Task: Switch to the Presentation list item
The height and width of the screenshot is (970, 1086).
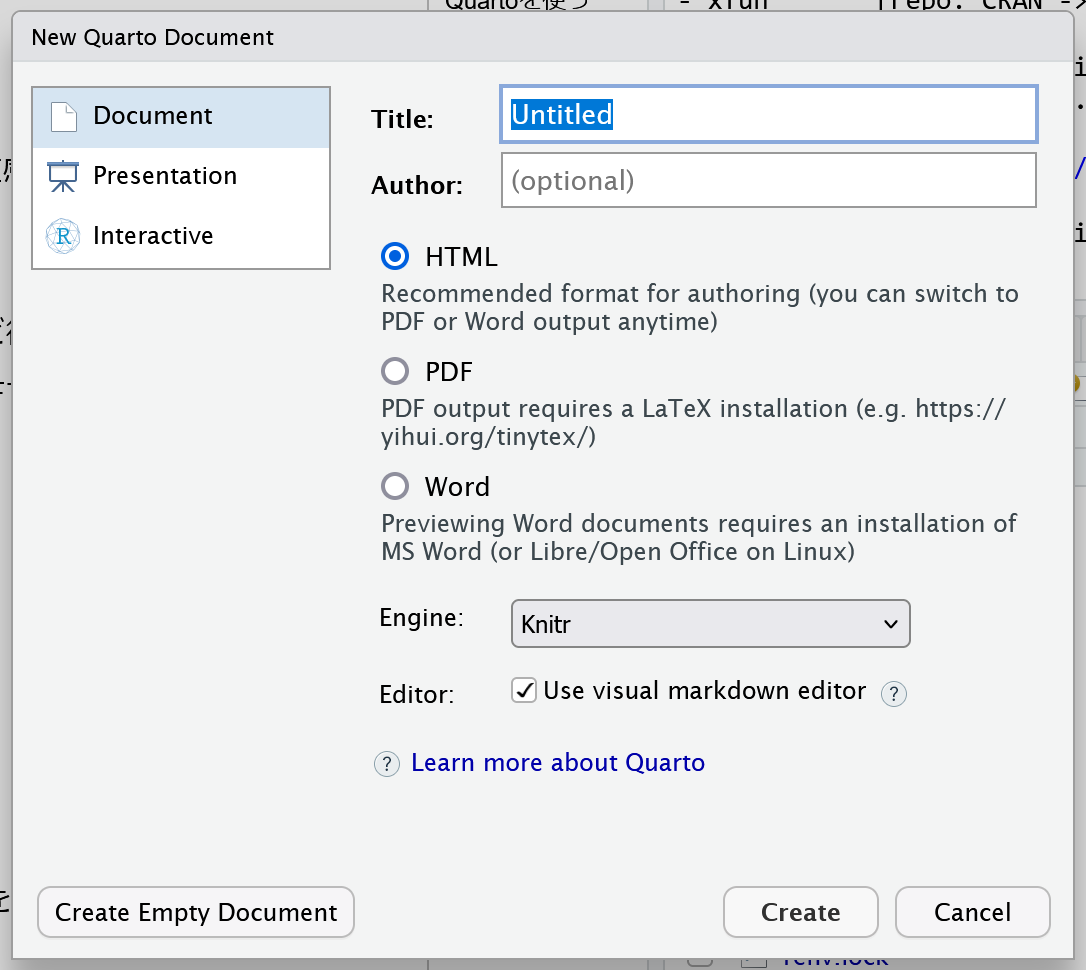Action: 181,176
